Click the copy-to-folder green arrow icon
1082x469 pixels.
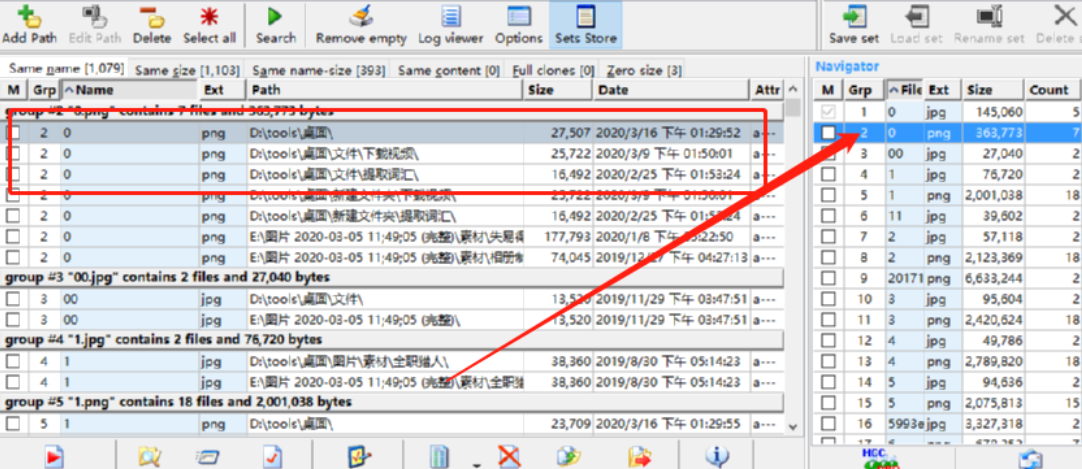click(569, 457)
